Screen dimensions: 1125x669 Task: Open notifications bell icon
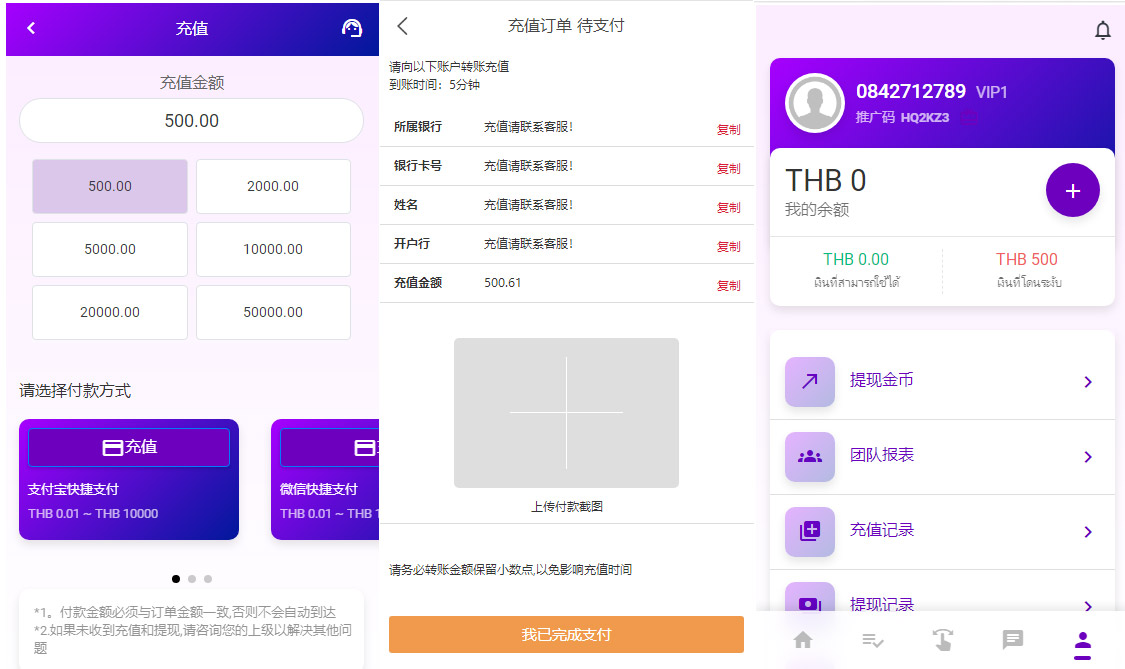click(x=1103, y=30)
